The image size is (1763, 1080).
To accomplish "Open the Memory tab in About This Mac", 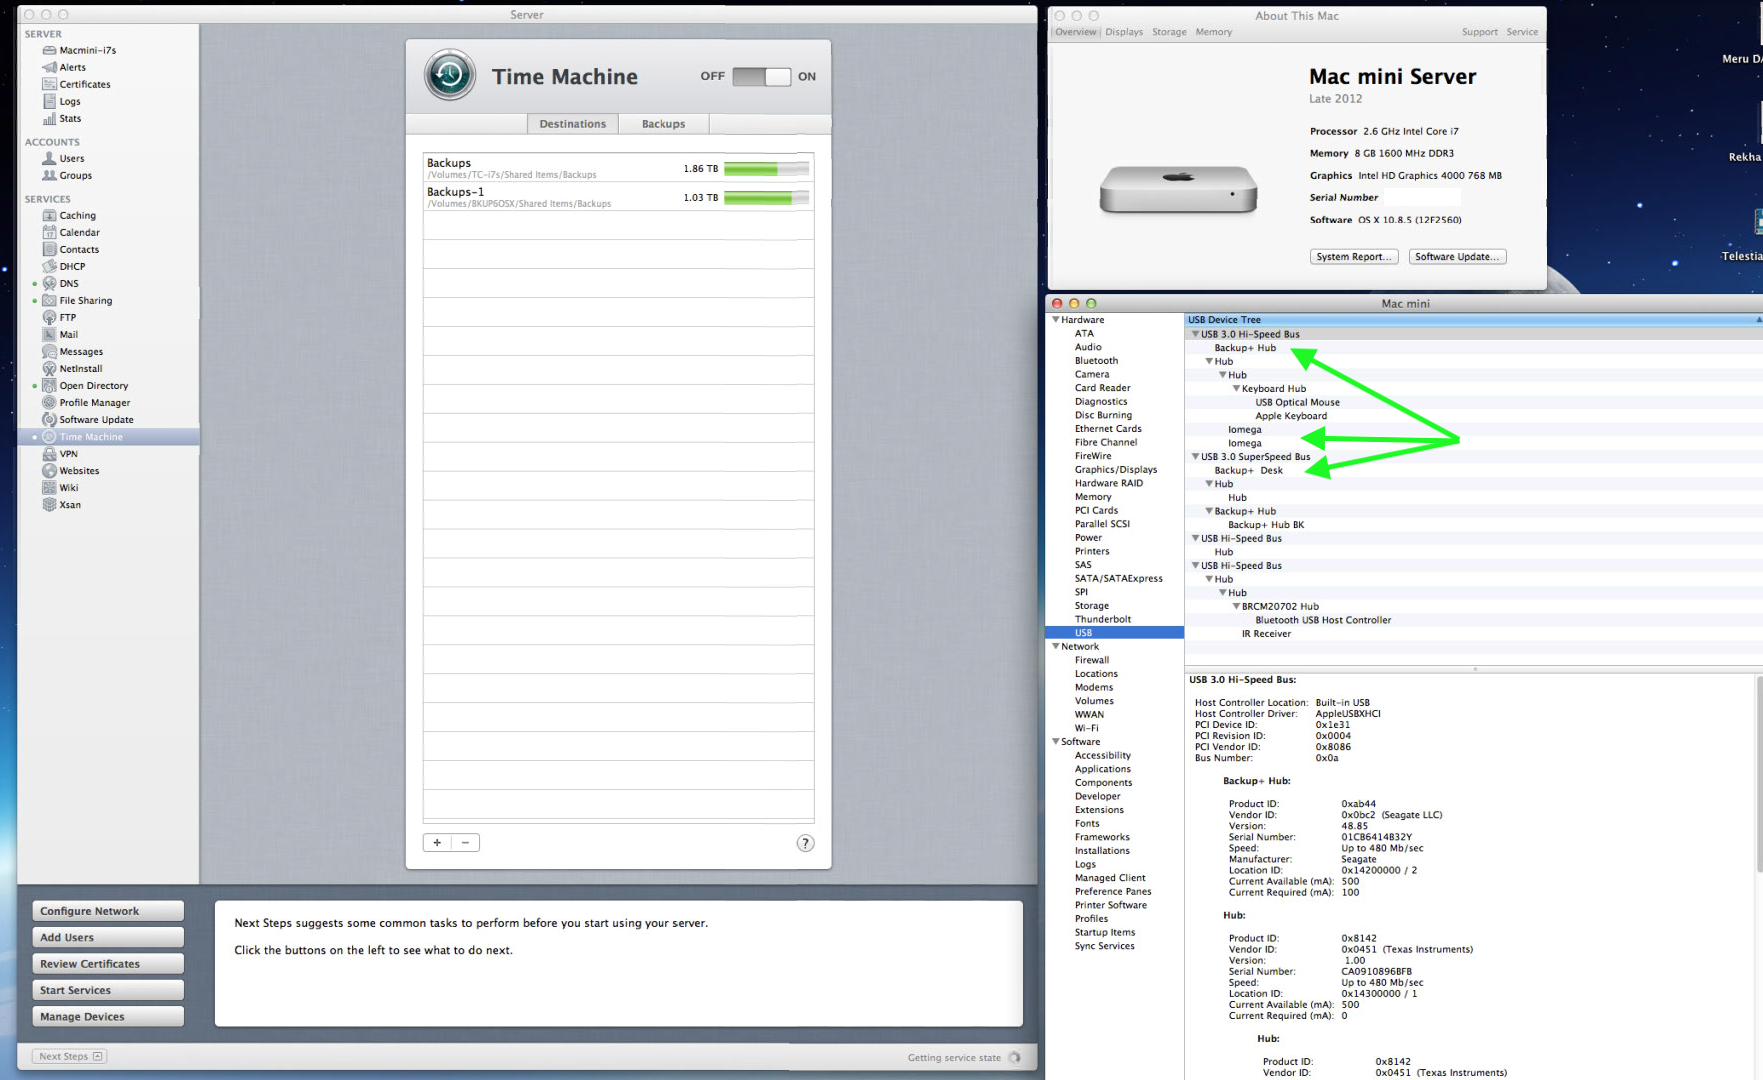I will point(1214,32).
